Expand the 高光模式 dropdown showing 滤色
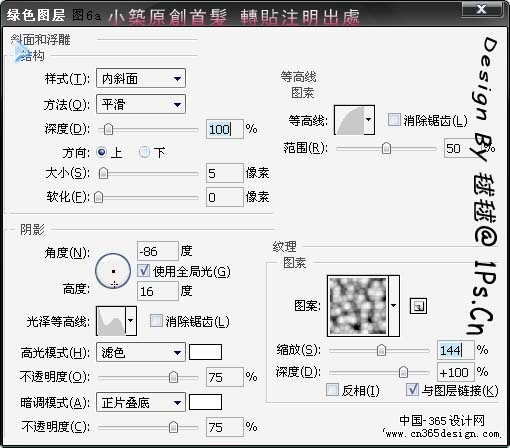 [141, 352]
